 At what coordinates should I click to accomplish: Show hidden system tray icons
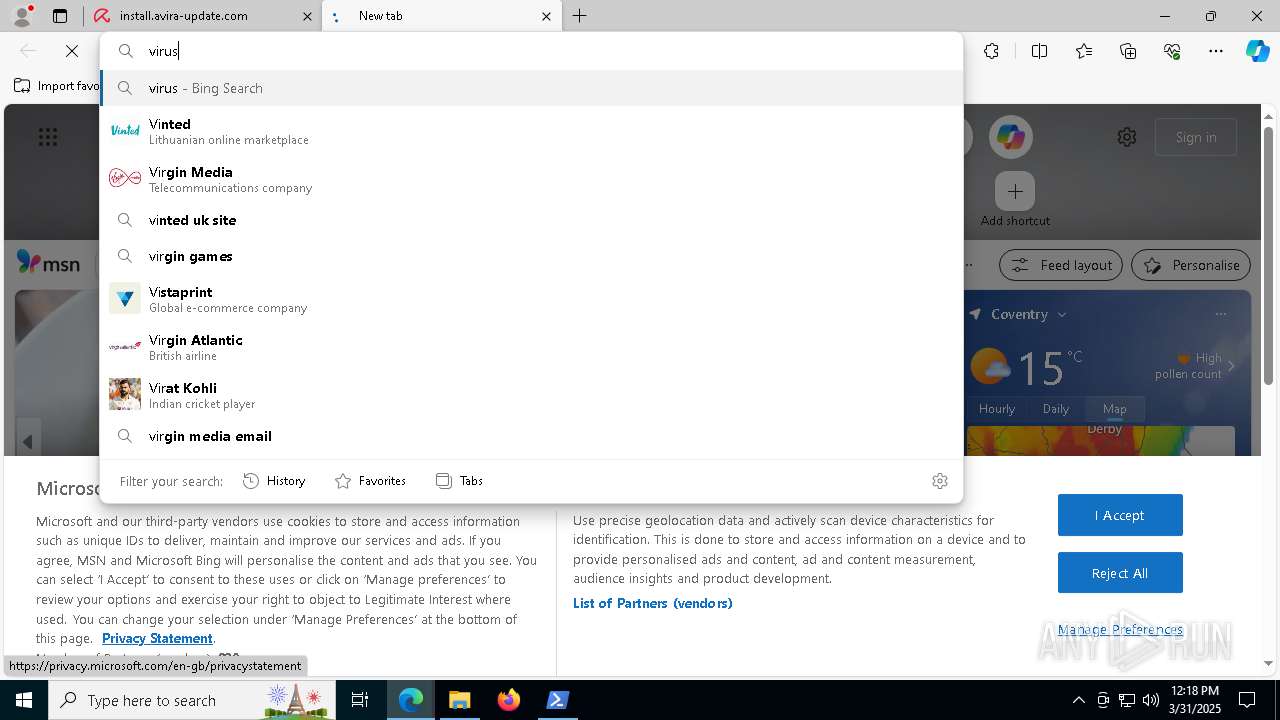(x=1078, y=700)
